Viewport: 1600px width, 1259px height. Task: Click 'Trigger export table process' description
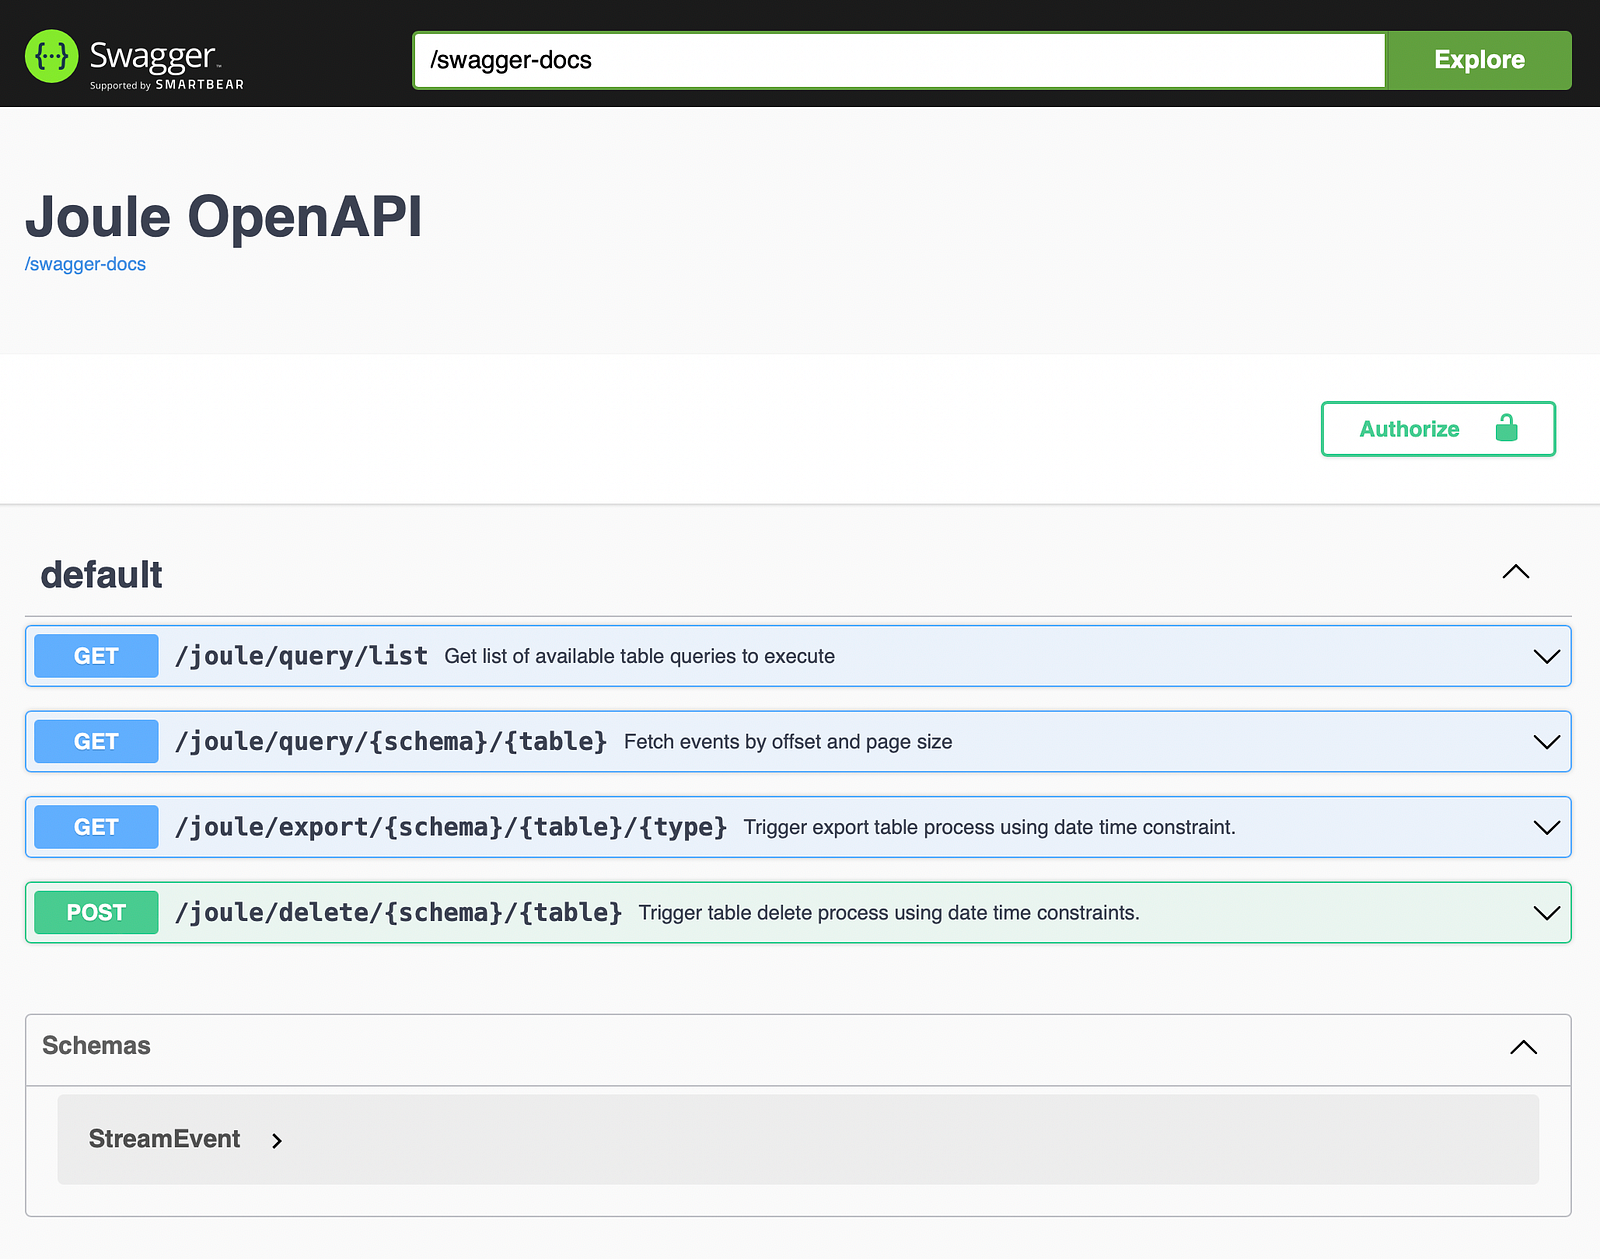pyautogui.click(x=990, y=827)
